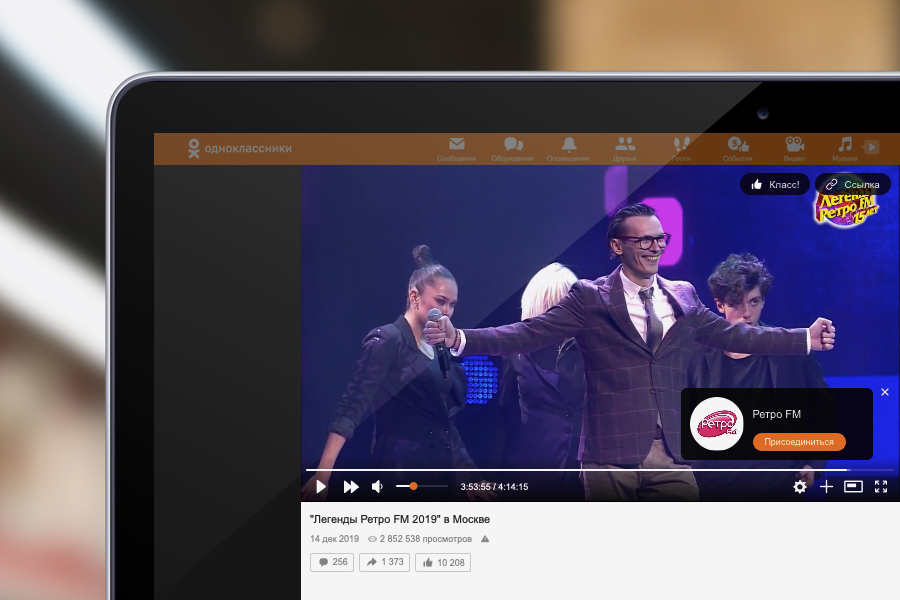The image size is (900, 600).
Task: Click the music play button in header
Action: point(871,147)
